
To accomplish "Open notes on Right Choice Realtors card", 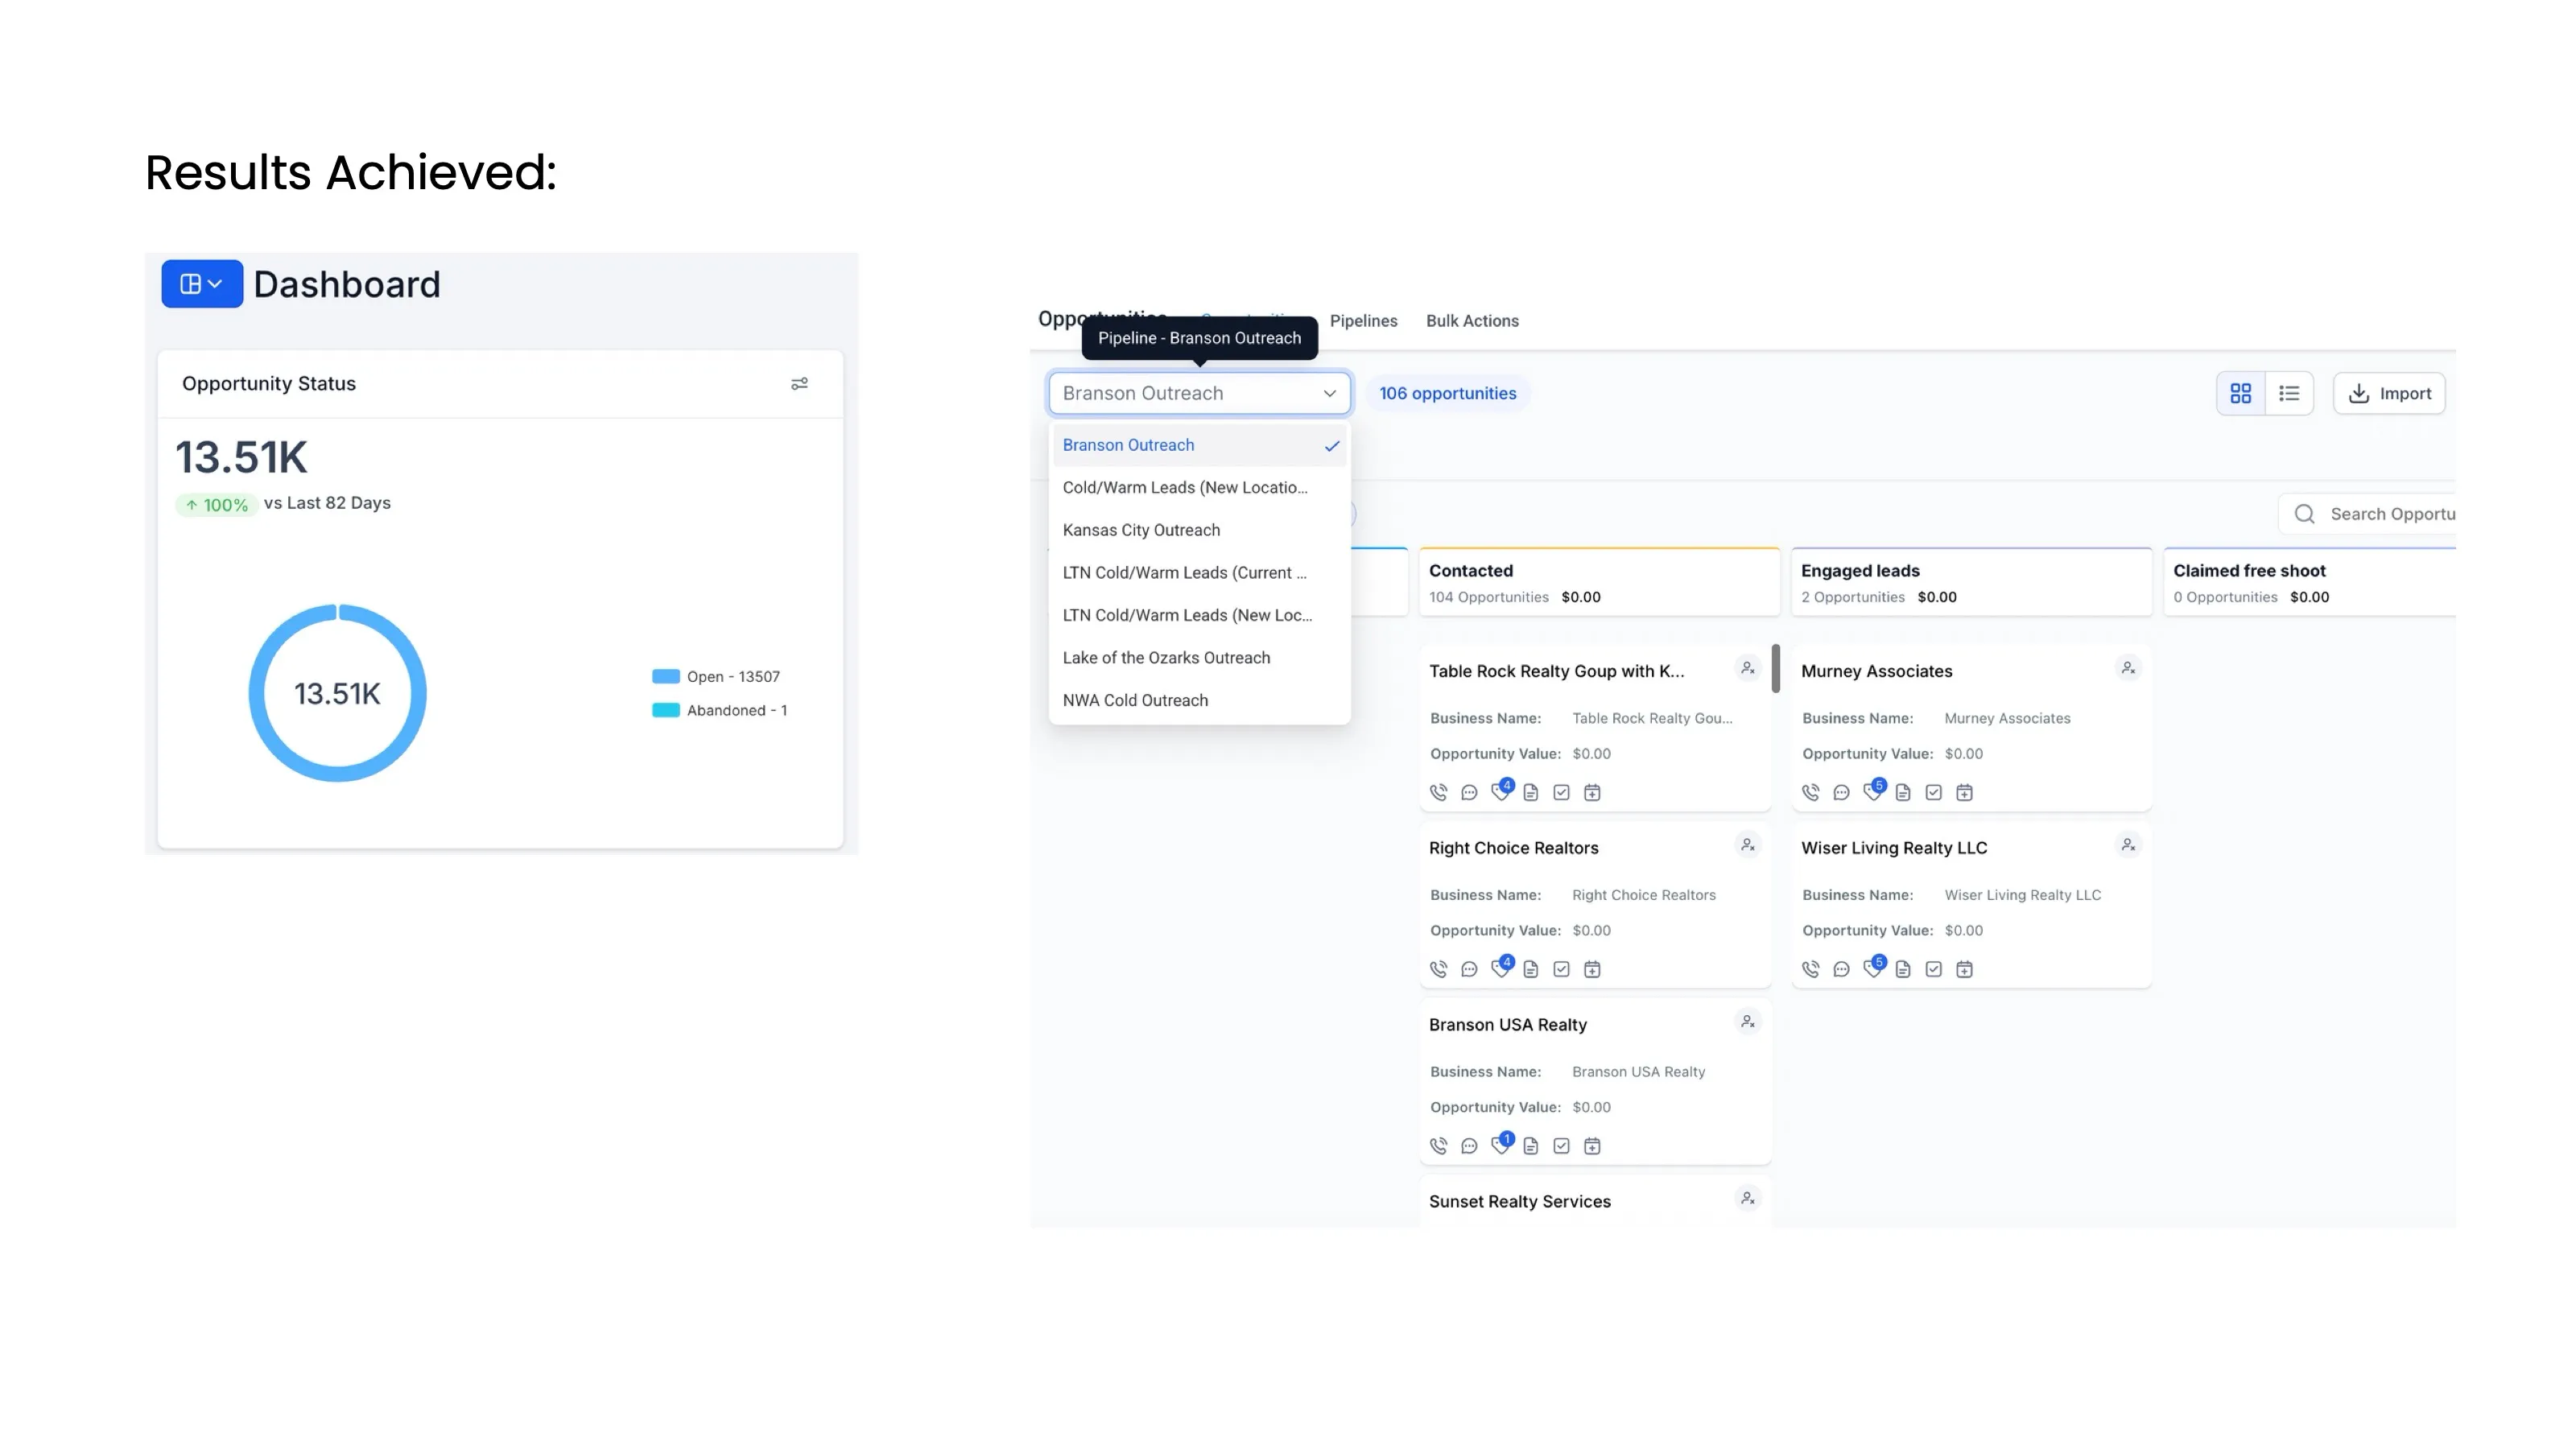I will click(1531, 970).
